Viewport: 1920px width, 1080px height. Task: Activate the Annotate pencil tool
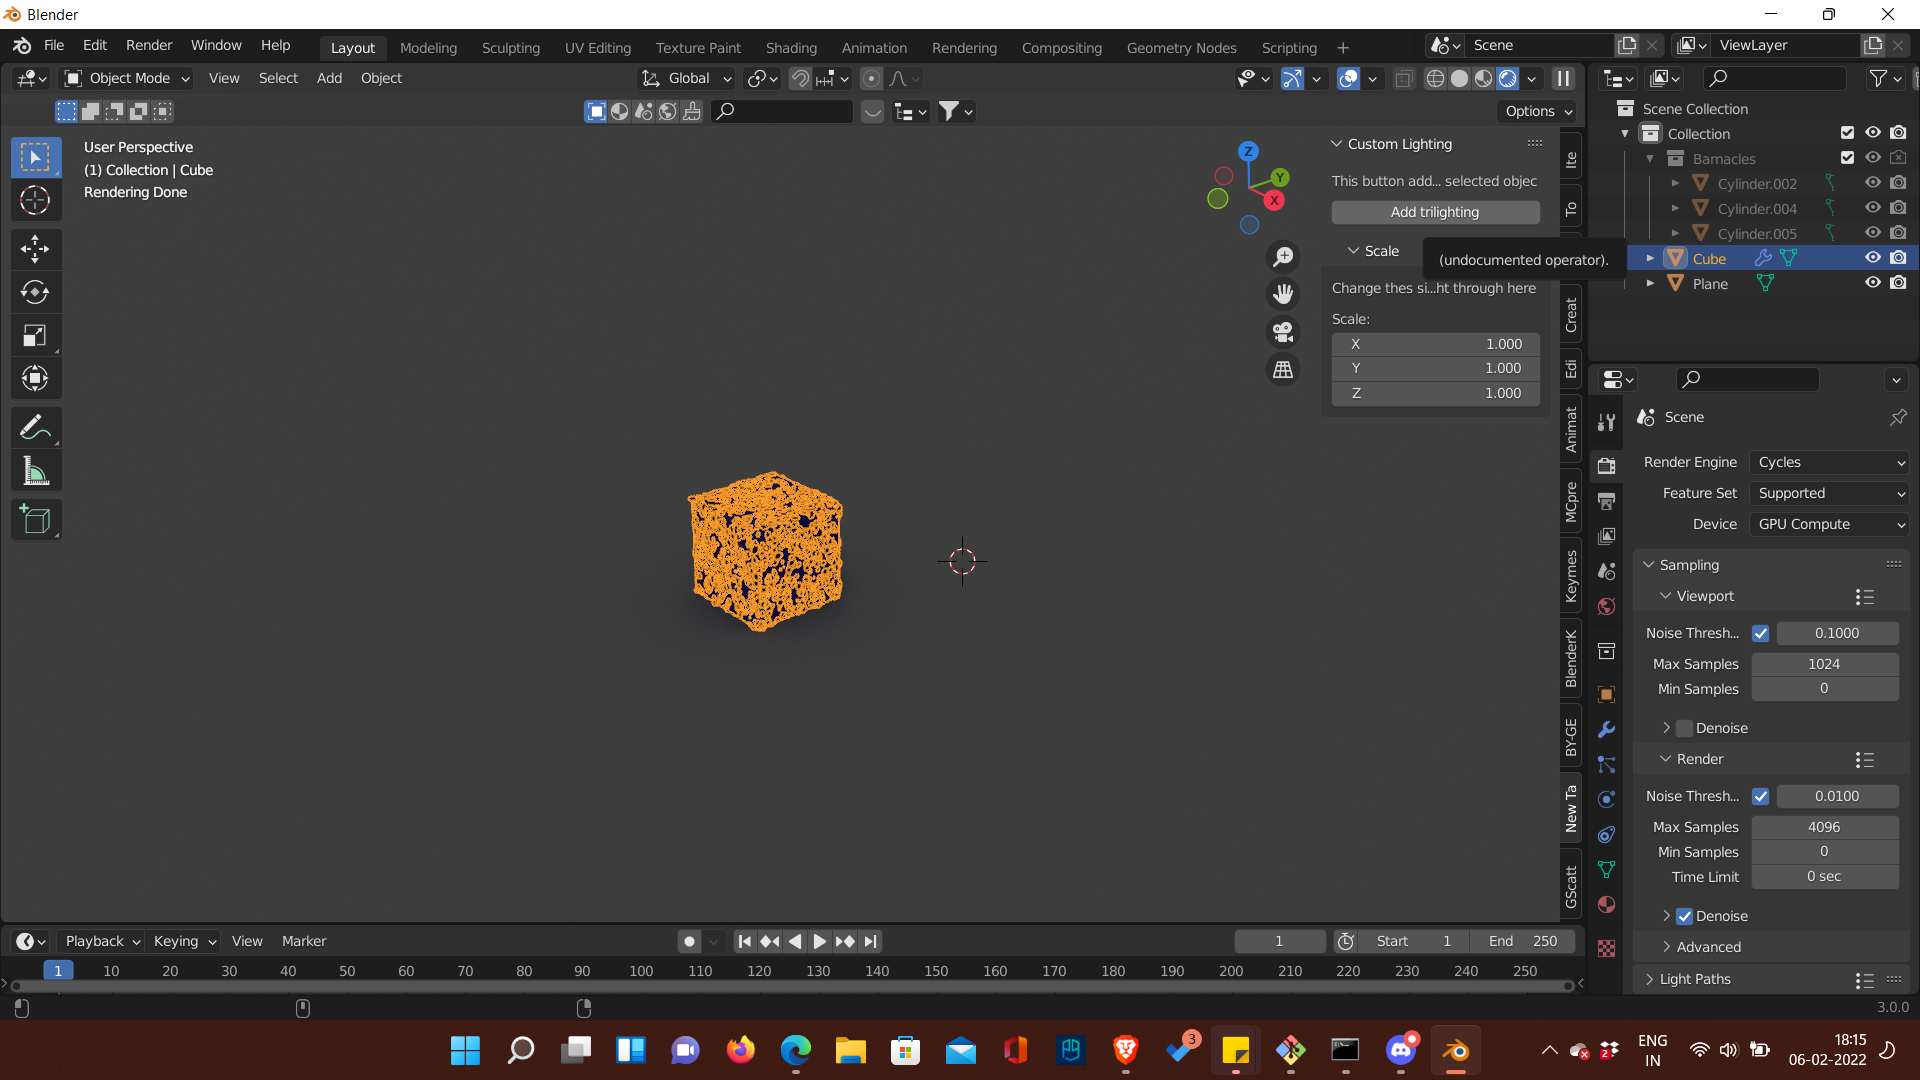35,428
